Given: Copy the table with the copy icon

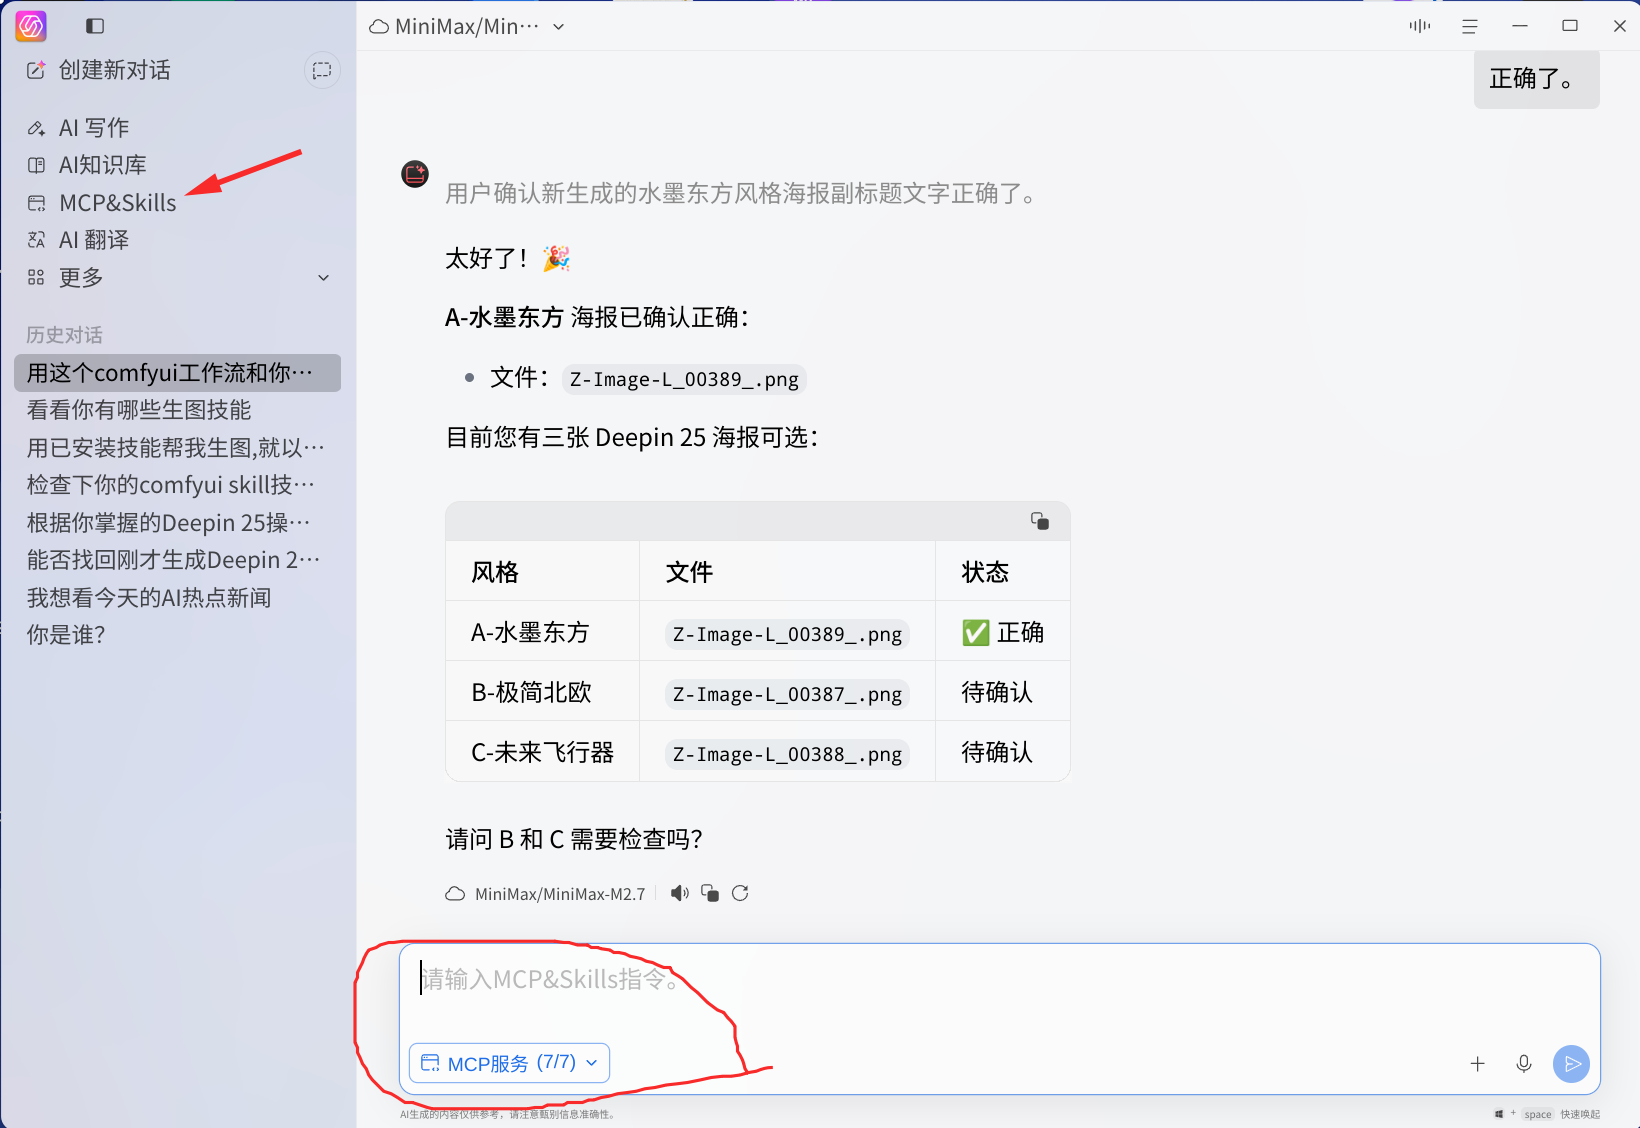Looking at the screenshot, I should tap(1040, 521).
